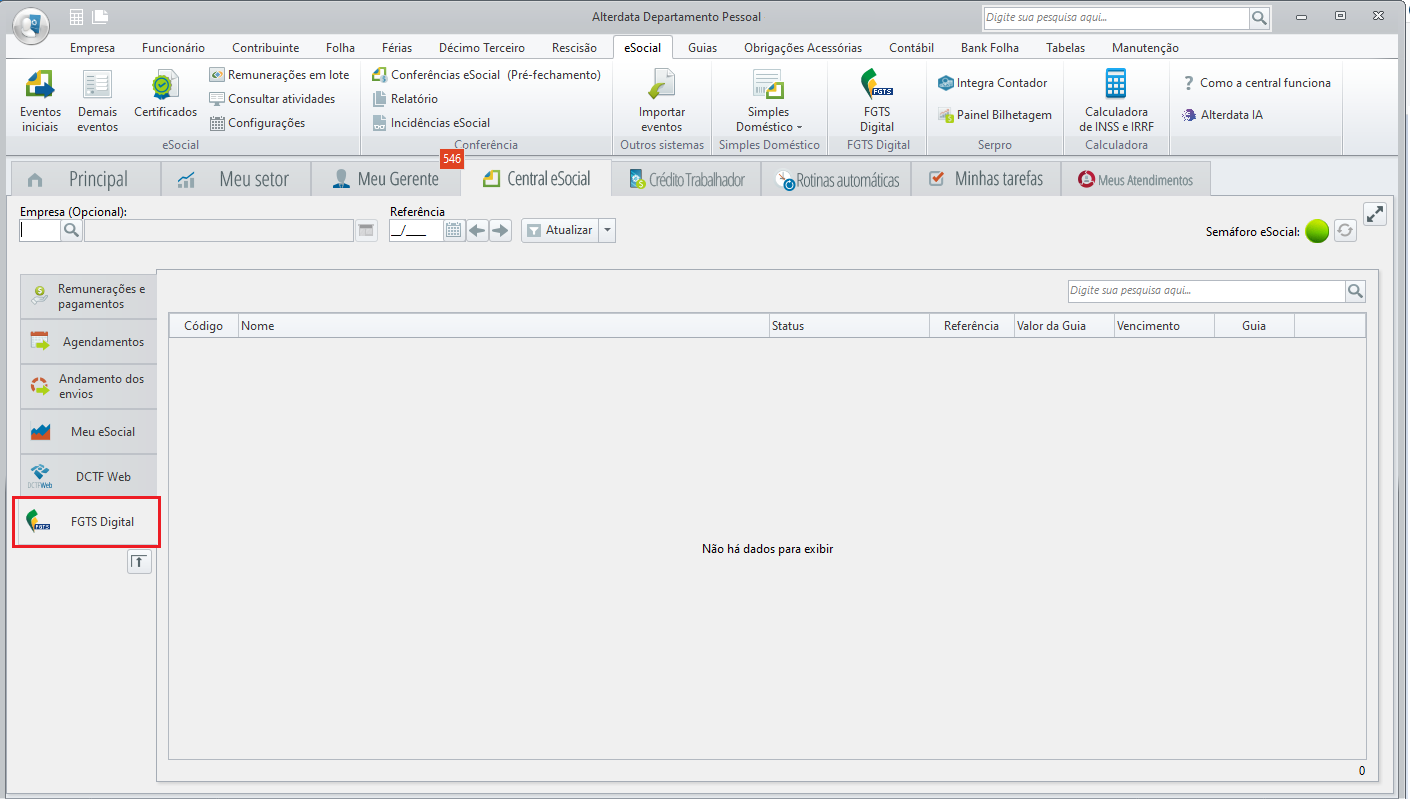Expand Atualizar dropdown arrow
1413x803 pixels.
pyautogui.click(x=607, y=230)
